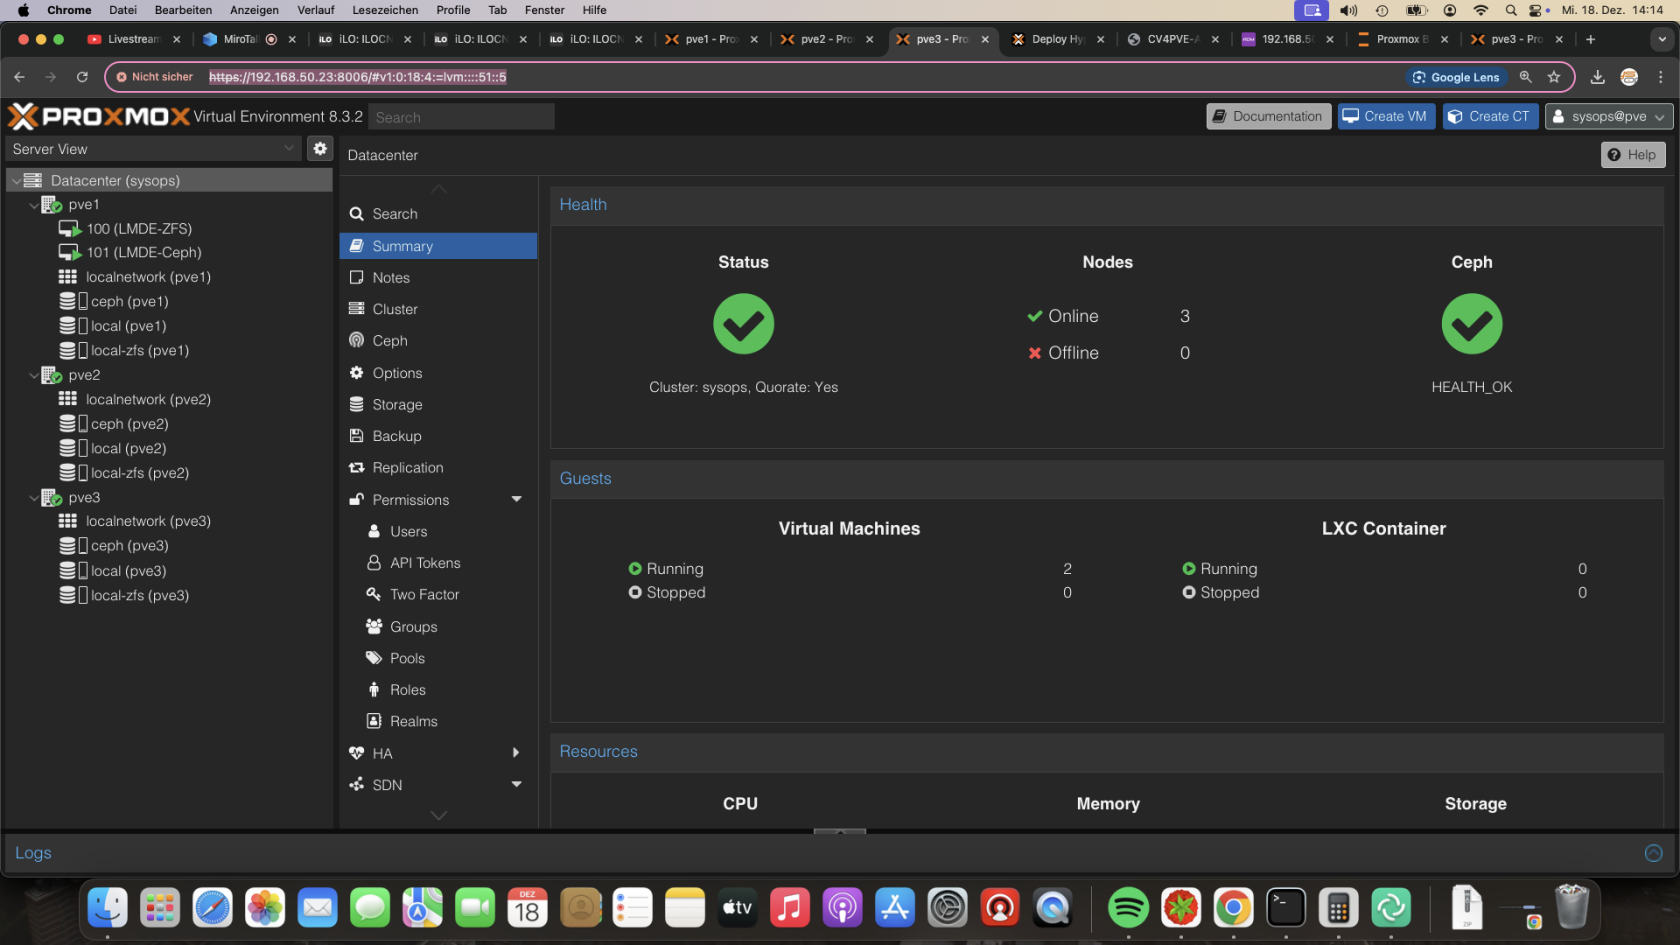Open Chrome three-dot menu
Screen dimensions: 1680x945
coord(1661,77)
